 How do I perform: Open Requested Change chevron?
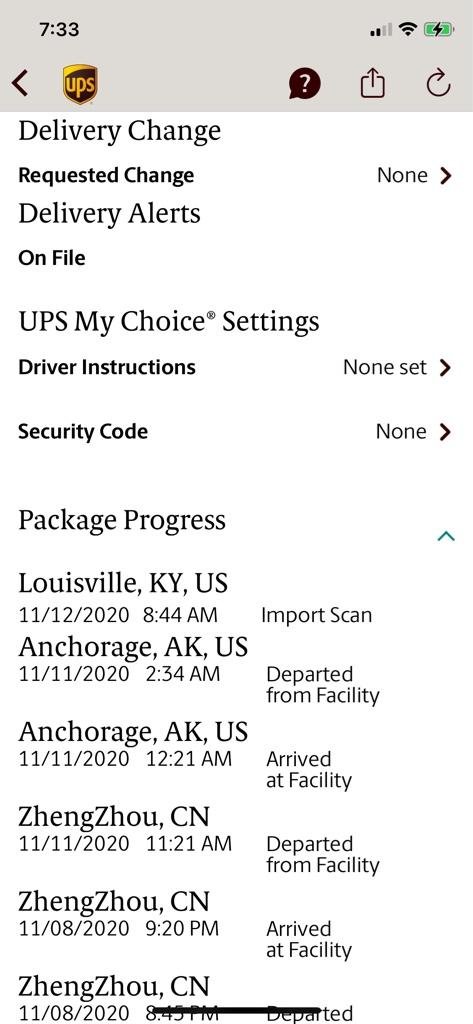[446, 176]
